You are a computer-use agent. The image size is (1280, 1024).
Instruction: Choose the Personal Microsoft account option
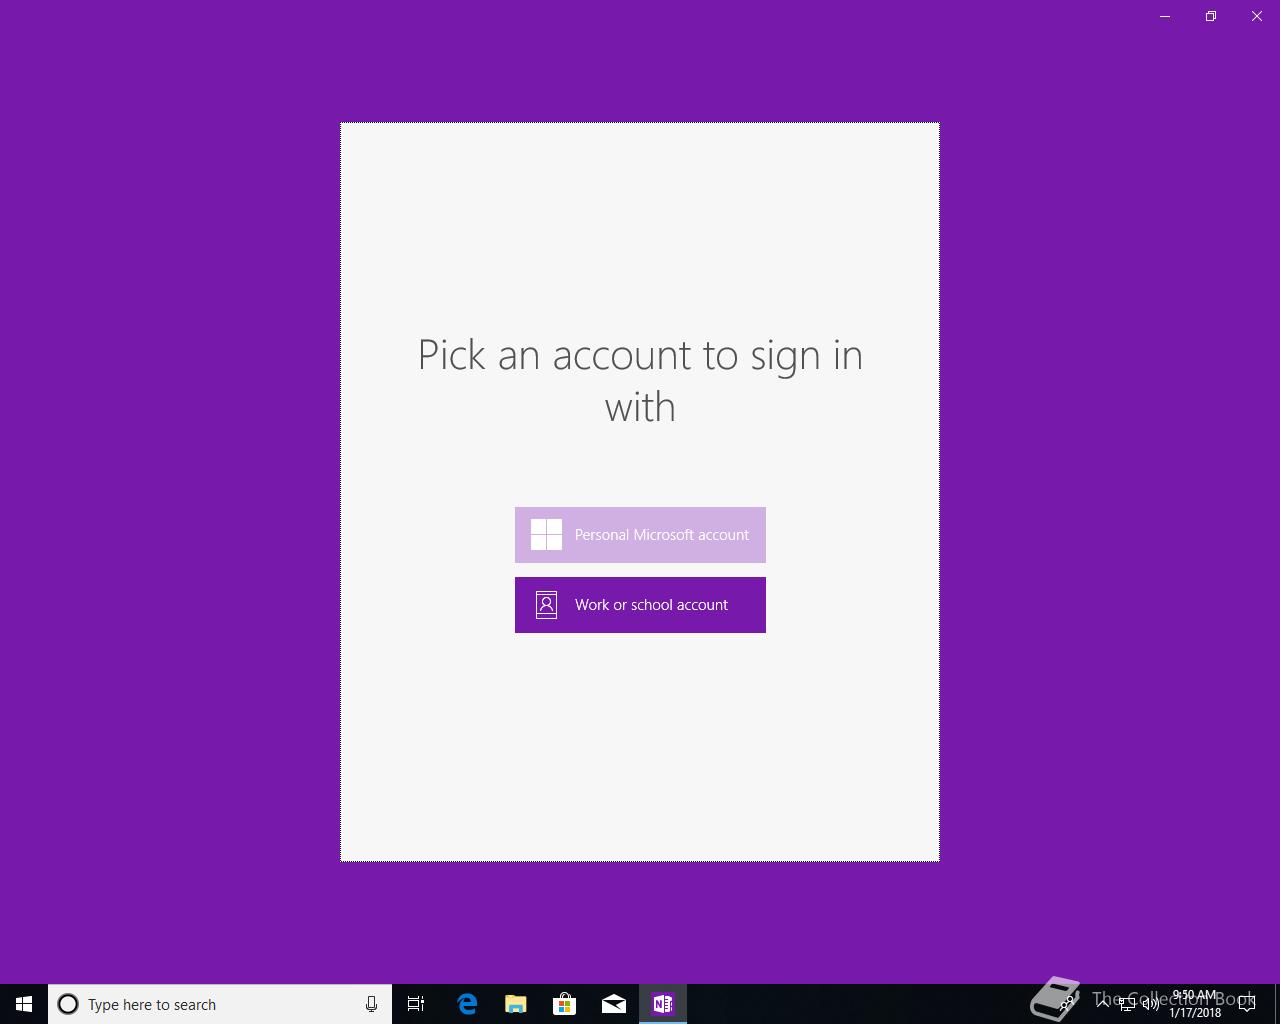coord(640,535)
